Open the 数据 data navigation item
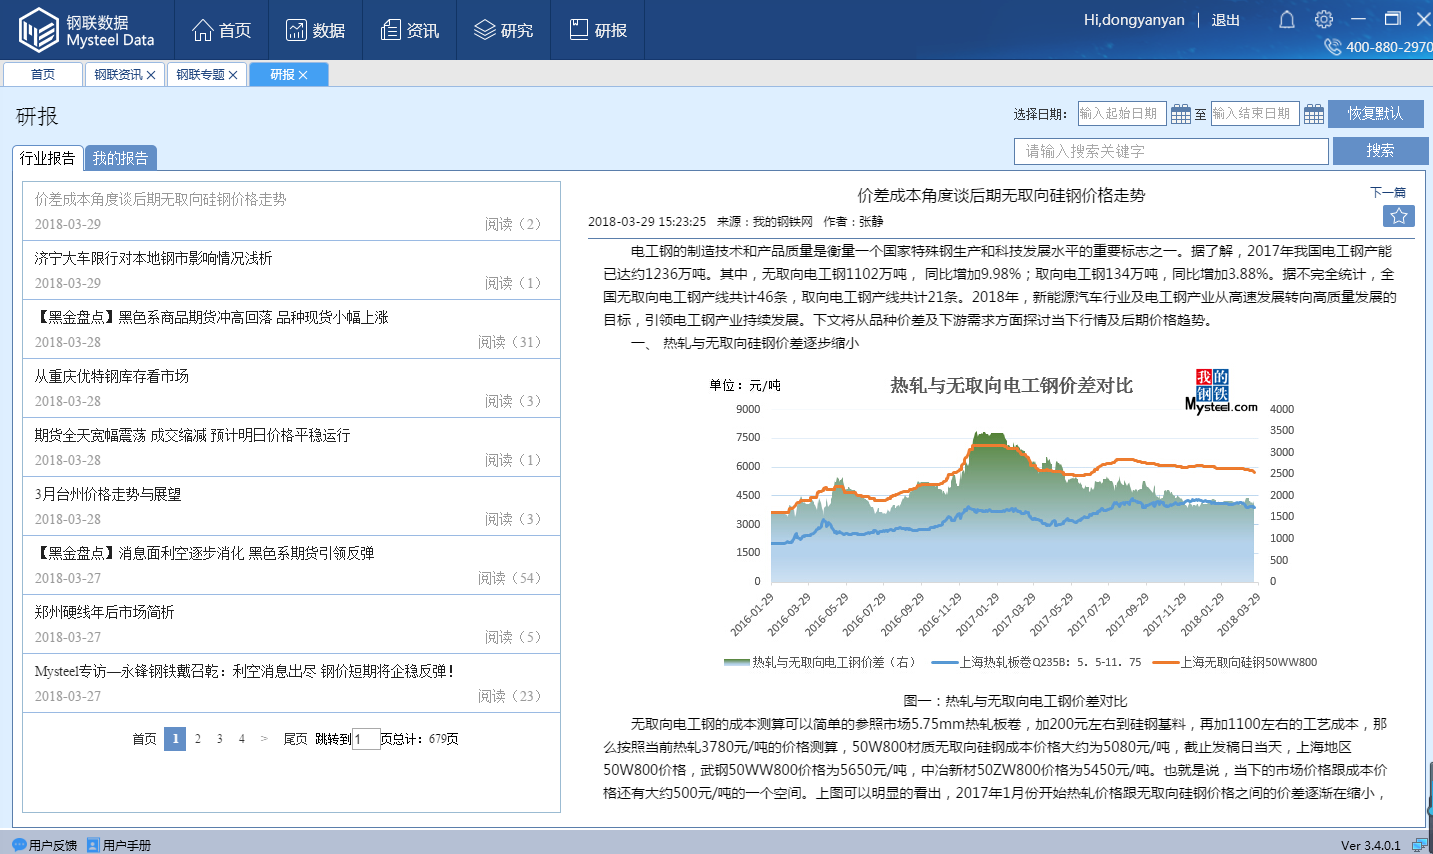 coord(315,30)
